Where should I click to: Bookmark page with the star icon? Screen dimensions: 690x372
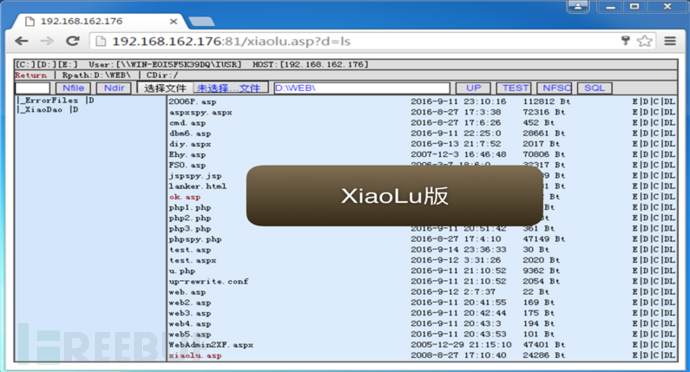point(644,41)
